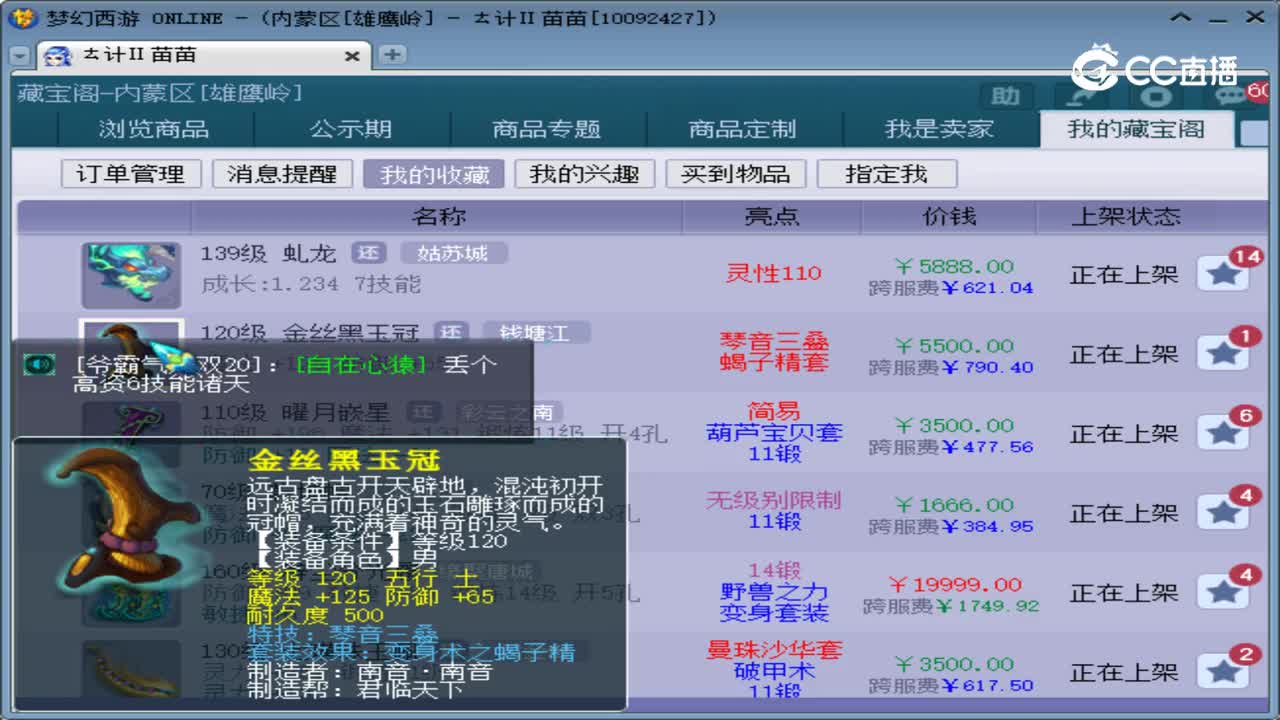Open the chat messages icon showing 60 notifications
1280x720 pixels.
(x=1231, y=95)
